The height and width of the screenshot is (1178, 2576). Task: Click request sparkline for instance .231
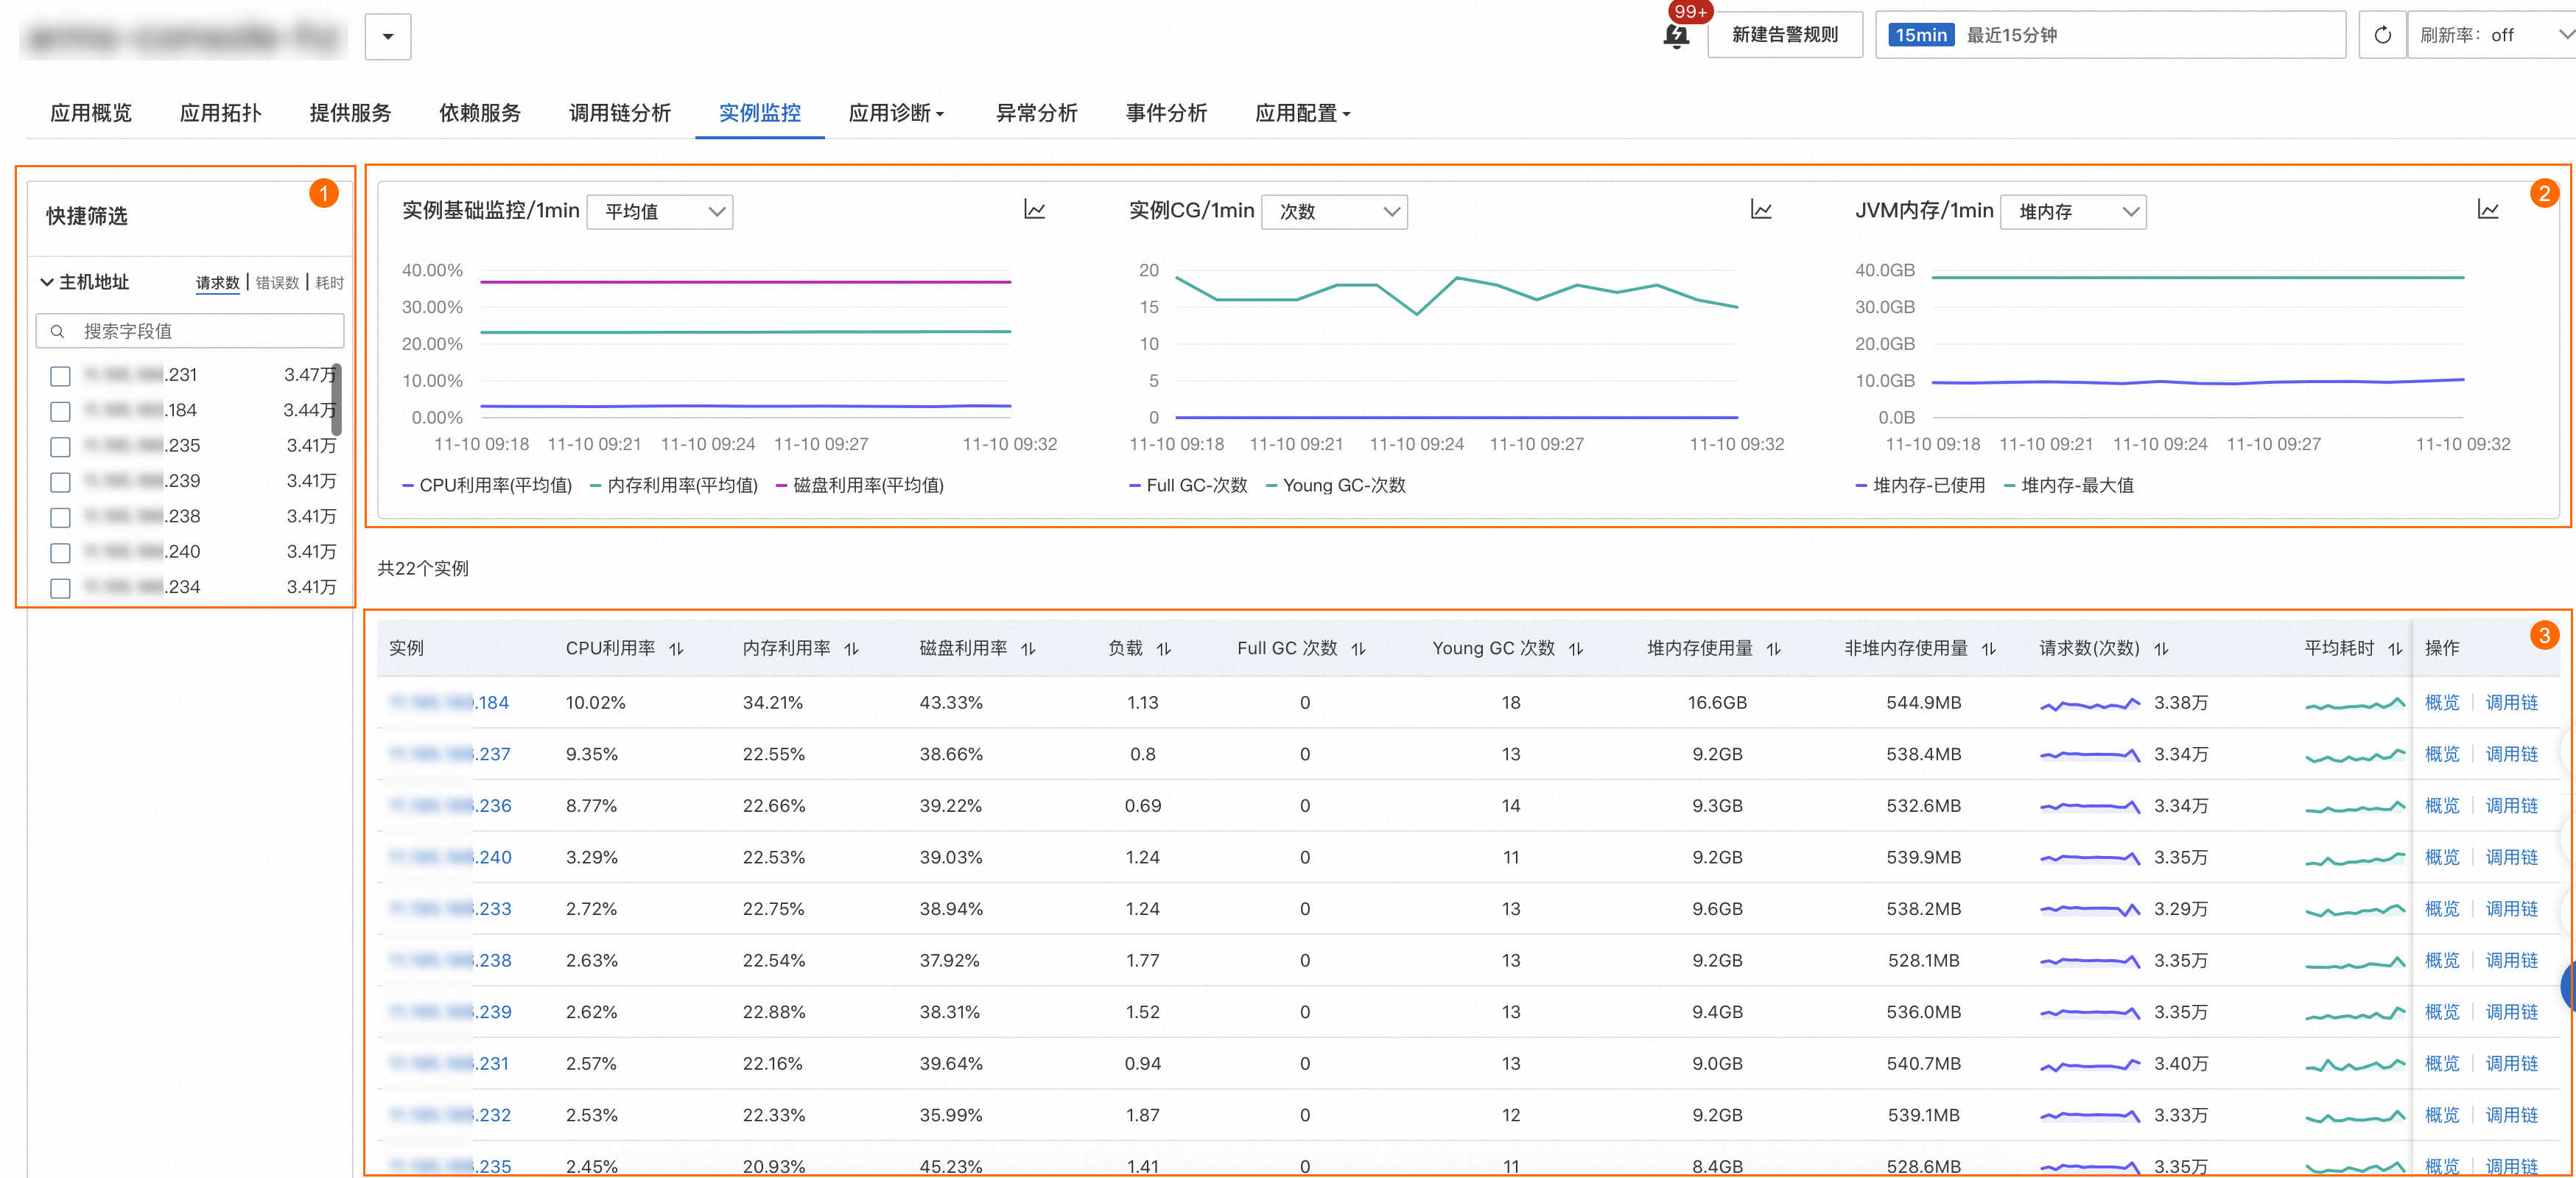[x=2089, y=1065]
